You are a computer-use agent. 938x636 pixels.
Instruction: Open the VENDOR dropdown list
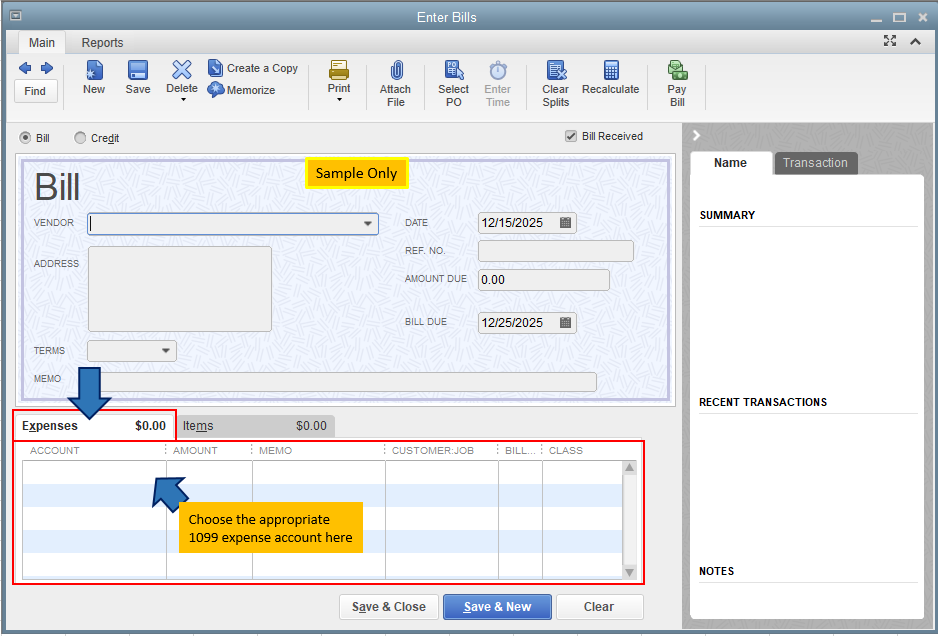[368, 224]
